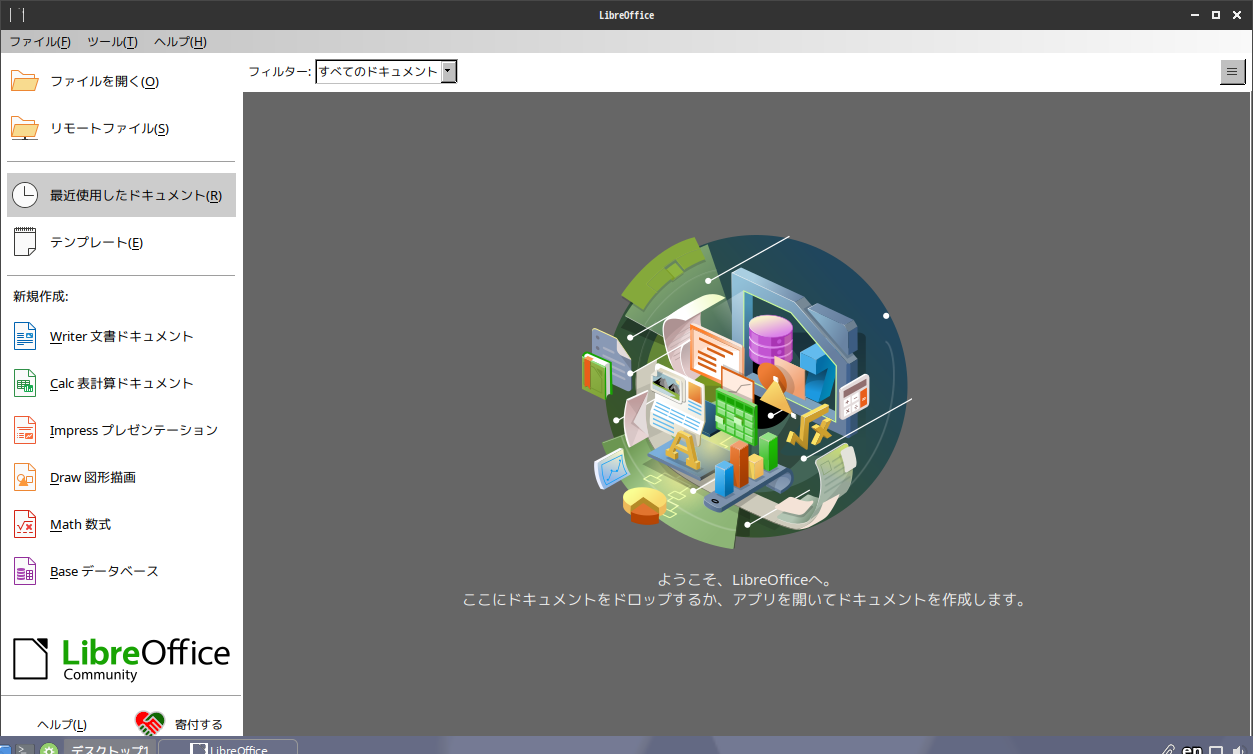This screenshot has width=1253, height=754.
Task: Create a new Calc 表計算ドキュメント
Action: tap(121, 384)
